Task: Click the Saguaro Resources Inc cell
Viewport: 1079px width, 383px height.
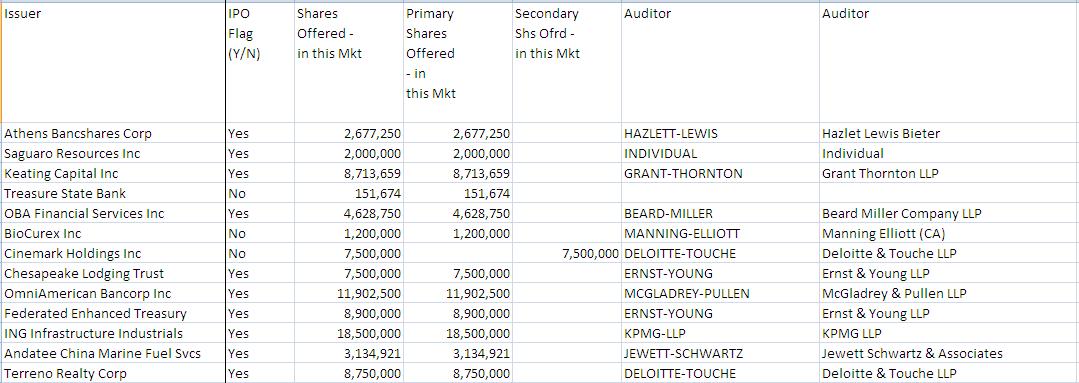Action: click(114, 153)
